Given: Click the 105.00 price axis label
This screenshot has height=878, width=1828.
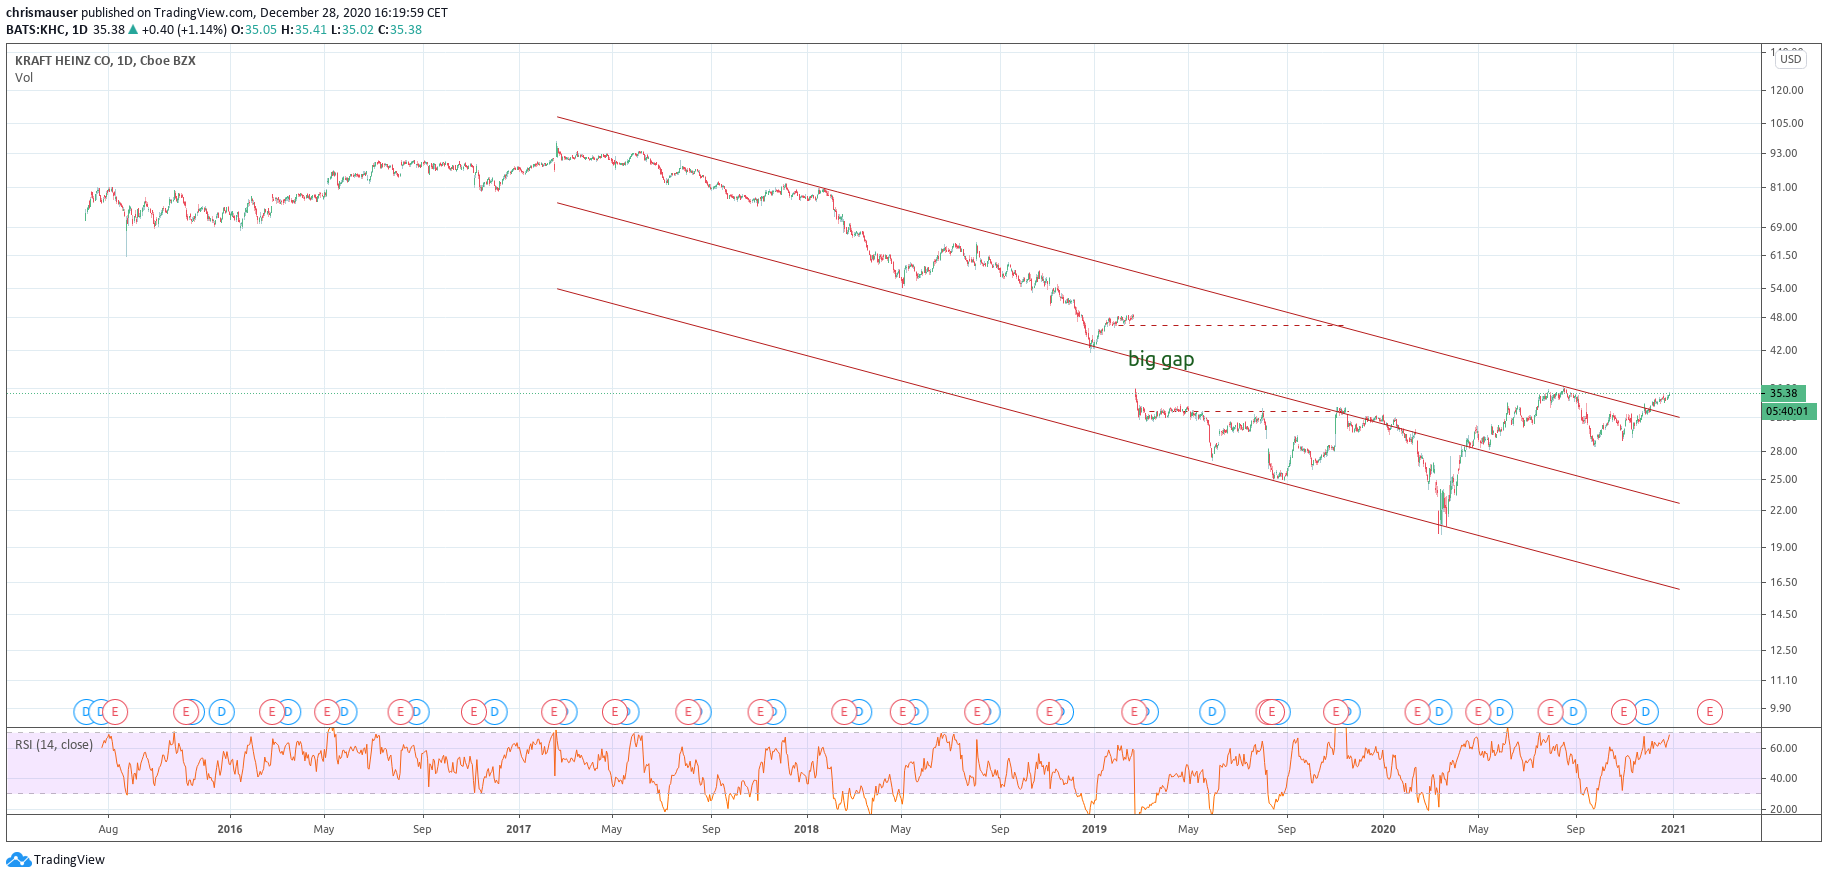Looking at the screenshot, I should click(x=1786, y=123).
